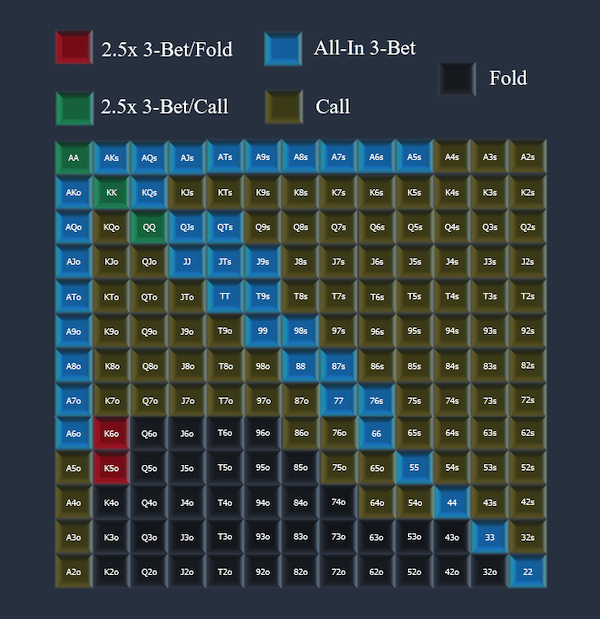Click the T9s cell

pos(263,296)
